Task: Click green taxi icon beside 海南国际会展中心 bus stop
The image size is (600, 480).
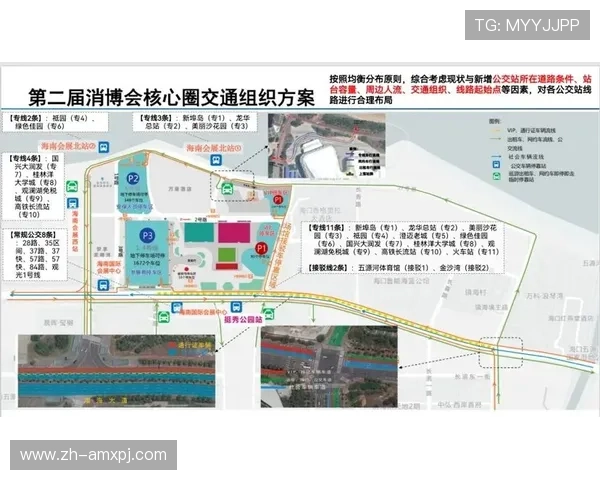Action: [x=164, y=317]
